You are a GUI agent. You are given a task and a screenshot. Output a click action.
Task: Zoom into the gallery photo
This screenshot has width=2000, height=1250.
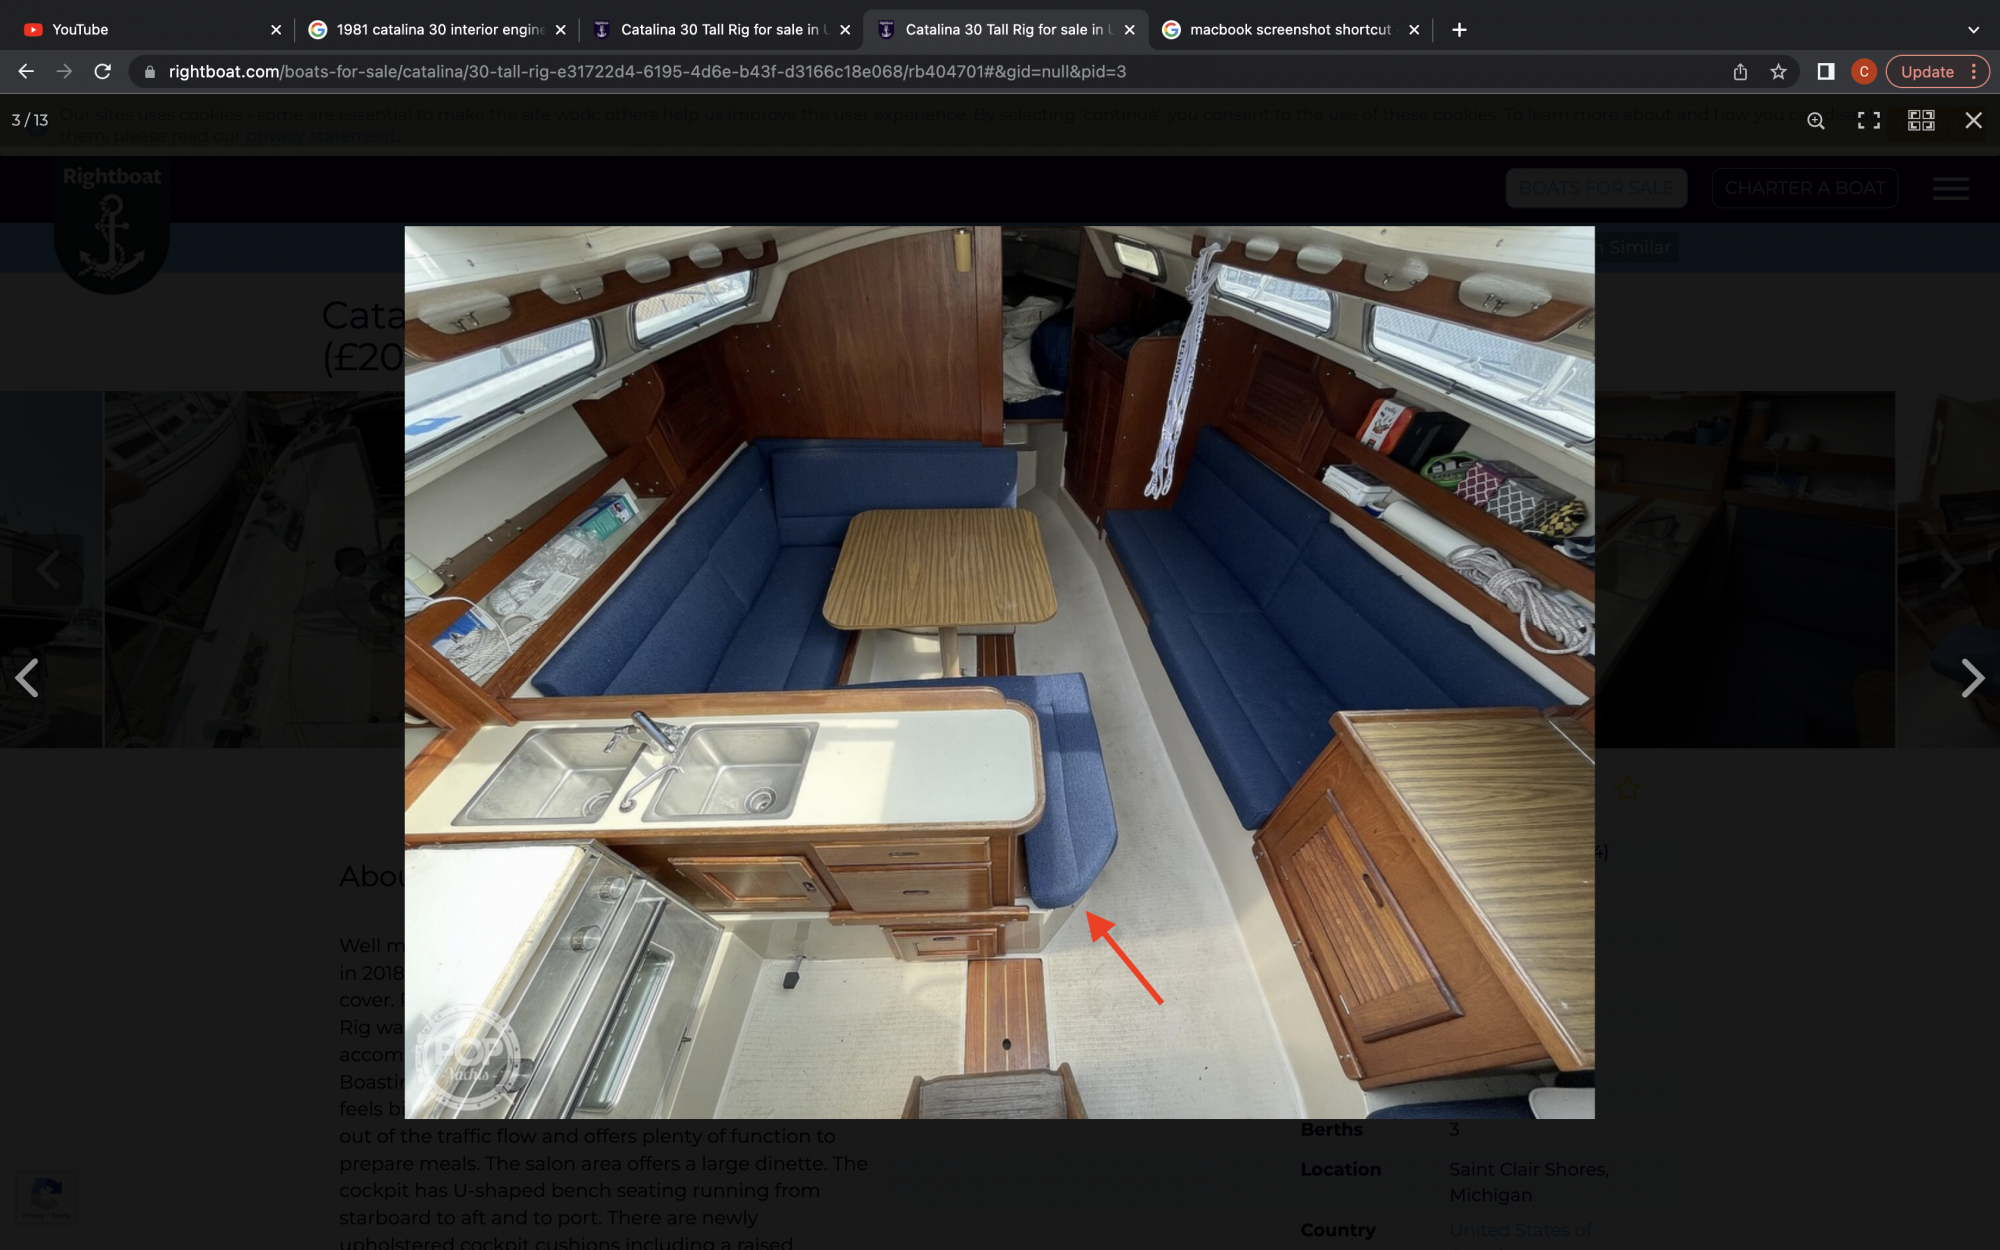[1816, 121]
